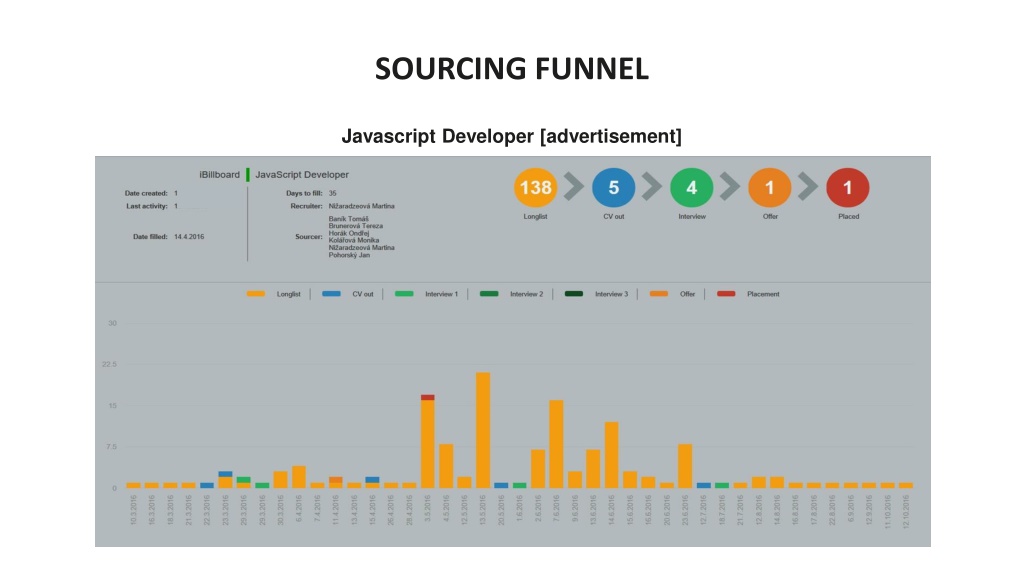Click sourcer name Brunerová Tereza

356,226
